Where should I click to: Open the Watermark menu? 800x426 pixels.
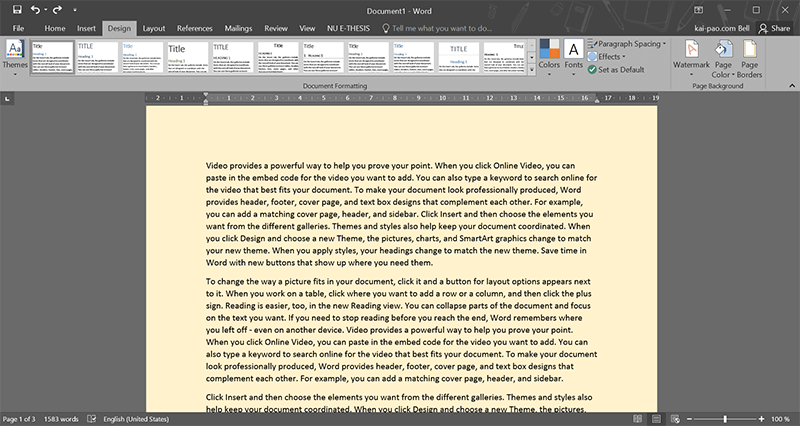coord(691,59)
